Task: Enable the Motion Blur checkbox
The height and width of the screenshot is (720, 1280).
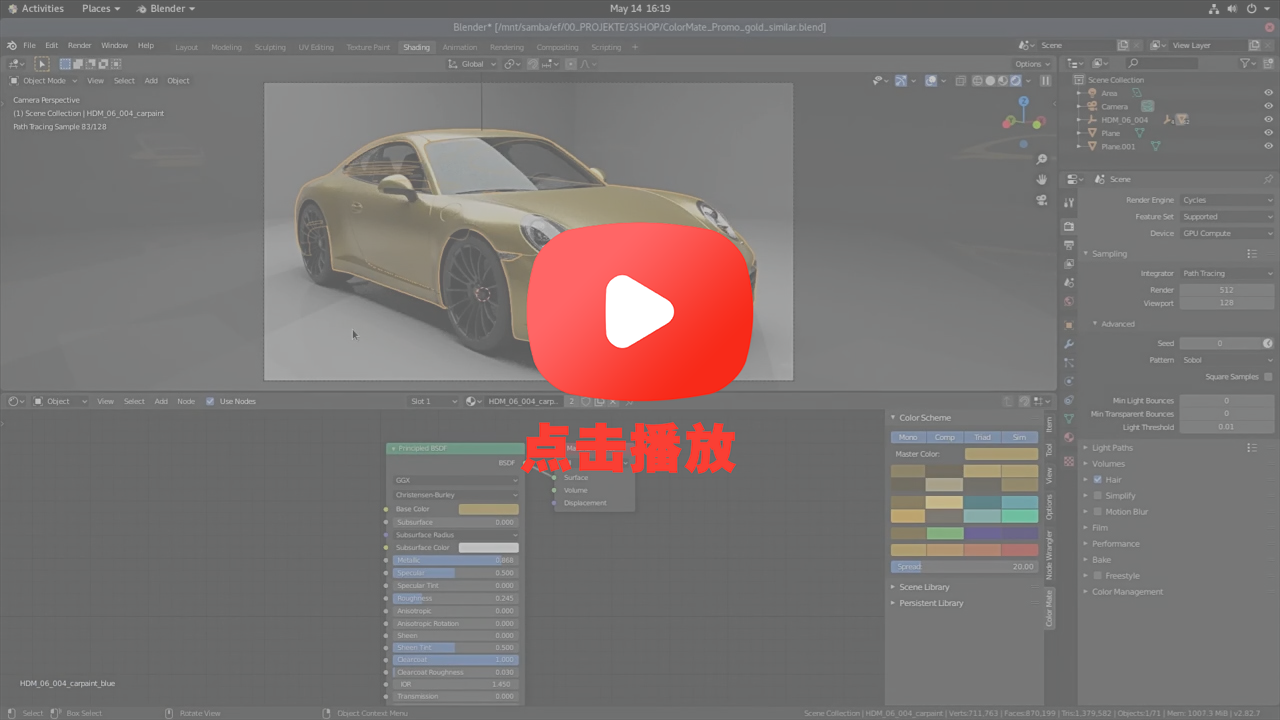Action: pos(1098,512)
